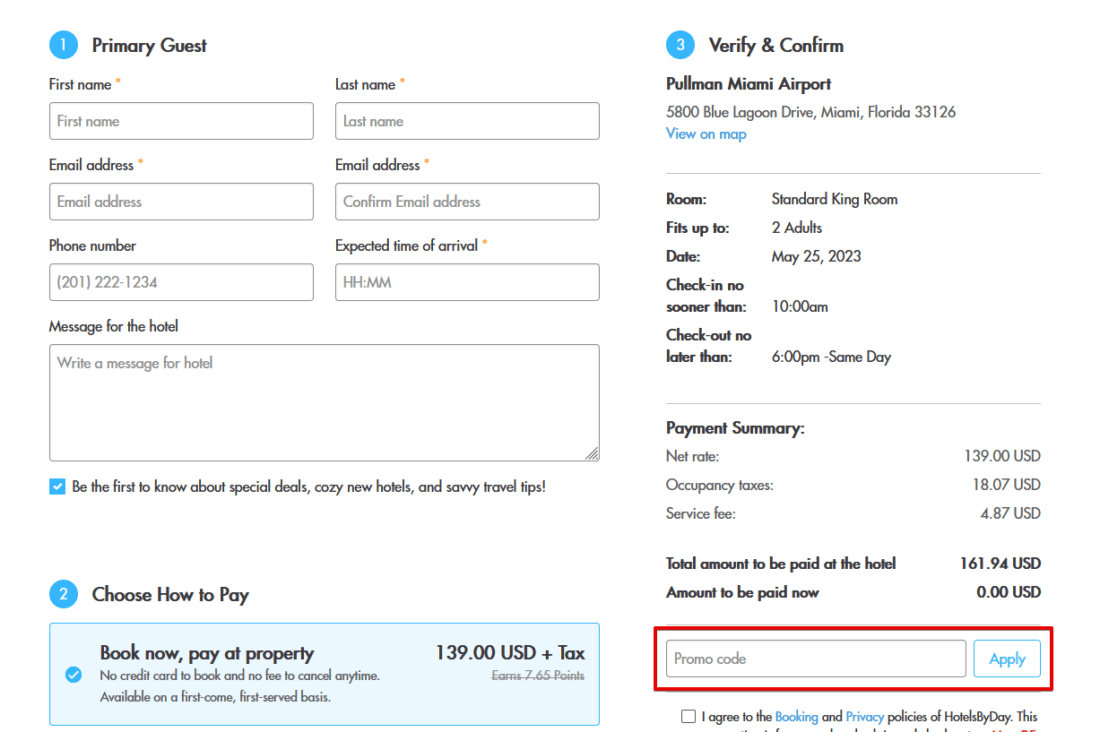1100x732 pixels.
Task: Uncheck the special deals newsletter checkbox
Action: click(x=57, y=487)
